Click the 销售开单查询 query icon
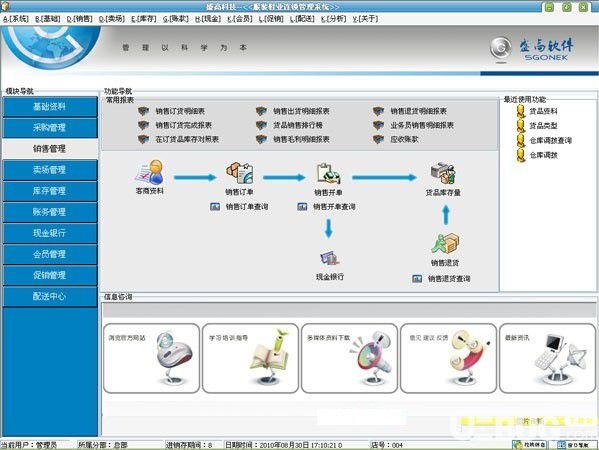Image resolution: width=599 pixels, height=450 pixels. coord(302,207)
